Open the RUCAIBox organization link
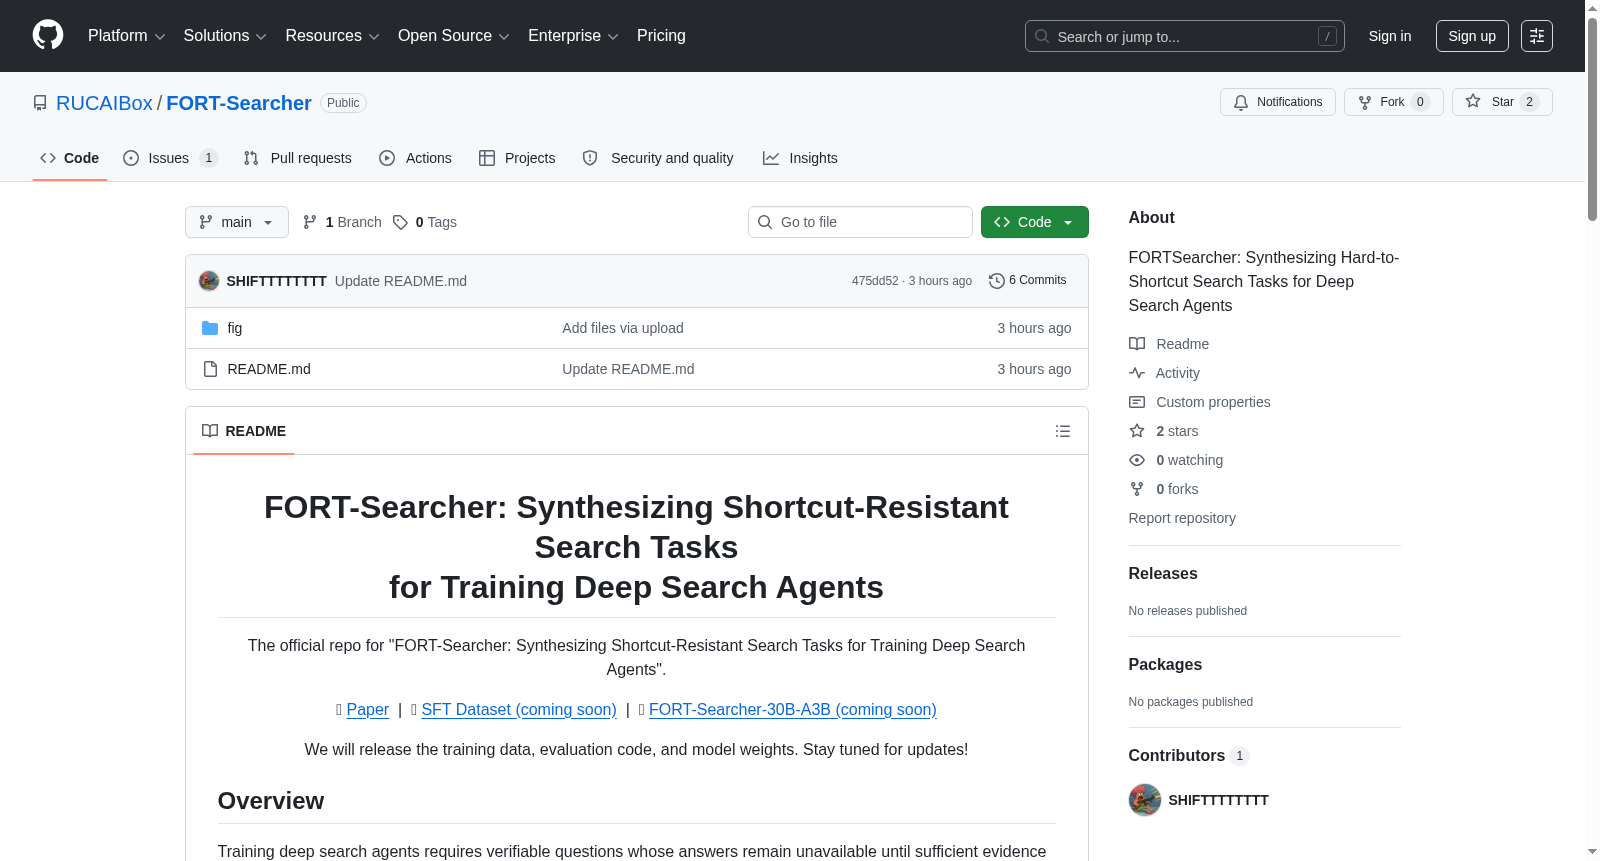 point(104,103)
